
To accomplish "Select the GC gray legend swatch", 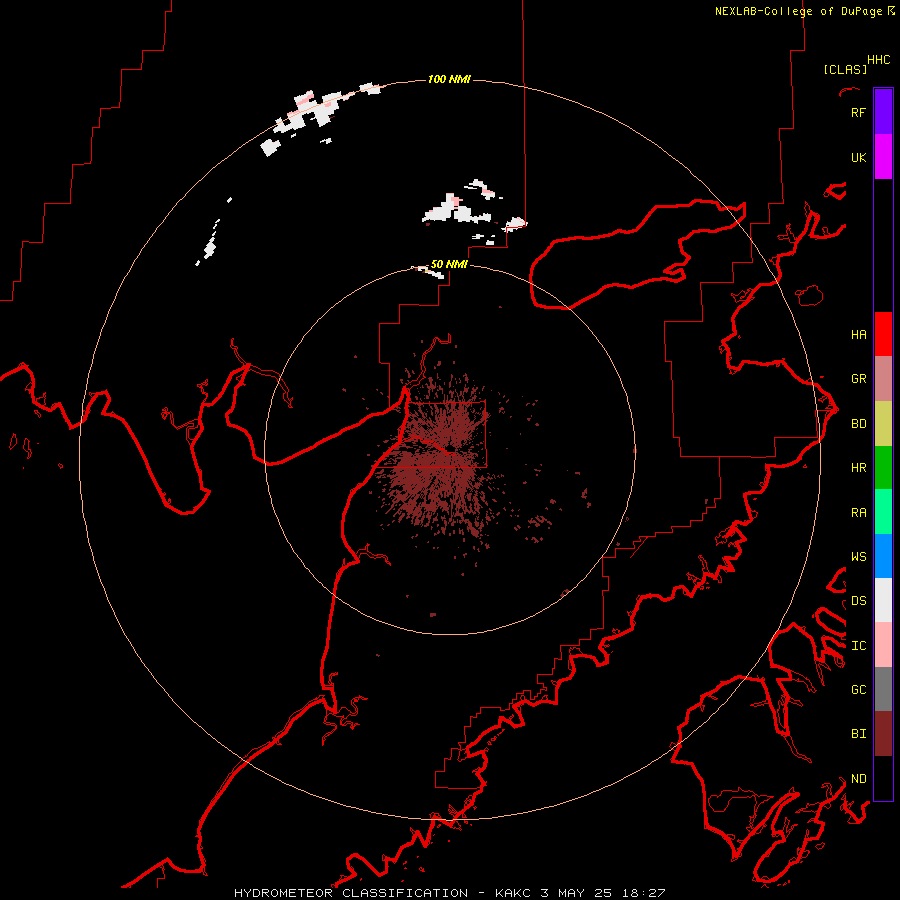I will click(883, 689).
